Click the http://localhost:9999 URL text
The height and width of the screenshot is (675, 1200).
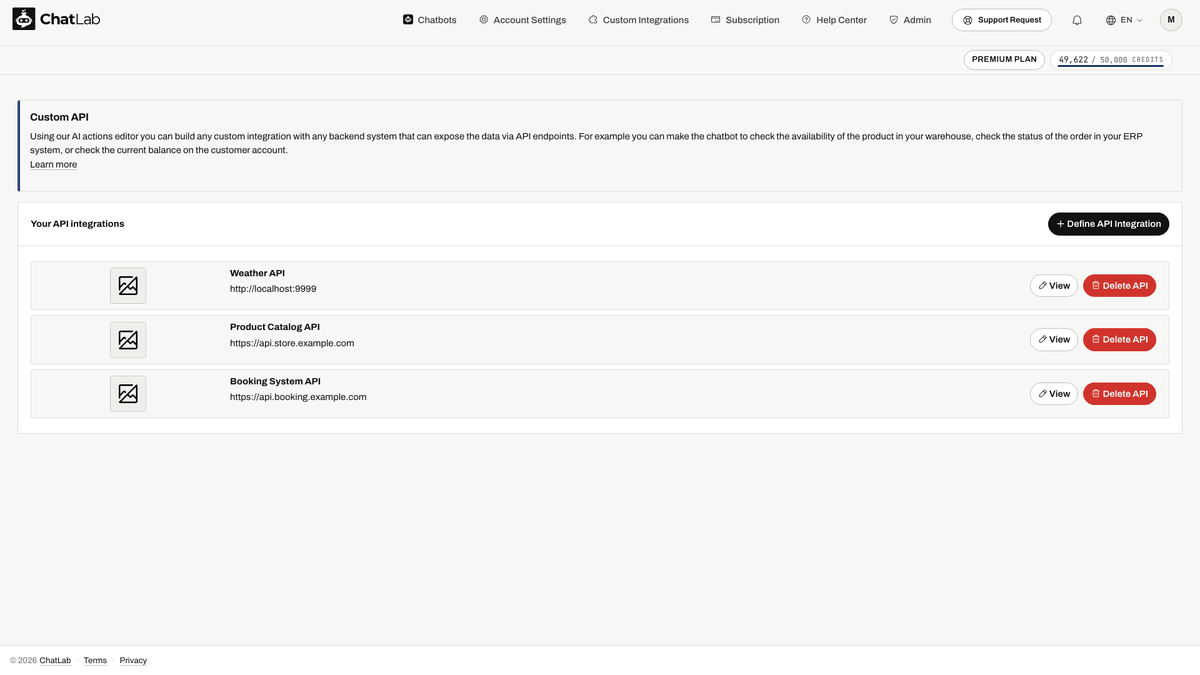tap(273, 289)
